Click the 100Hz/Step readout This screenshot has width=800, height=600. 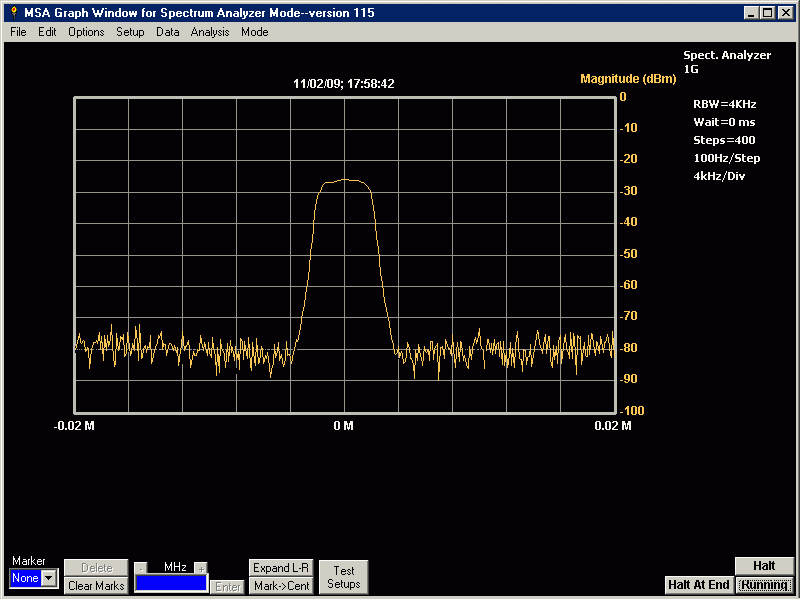coord(727,158)
